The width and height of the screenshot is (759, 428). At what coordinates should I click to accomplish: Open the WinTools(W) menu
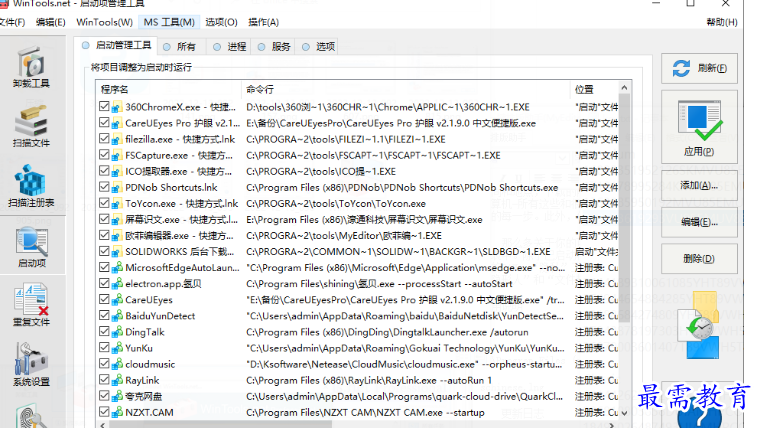click(105, 22)
